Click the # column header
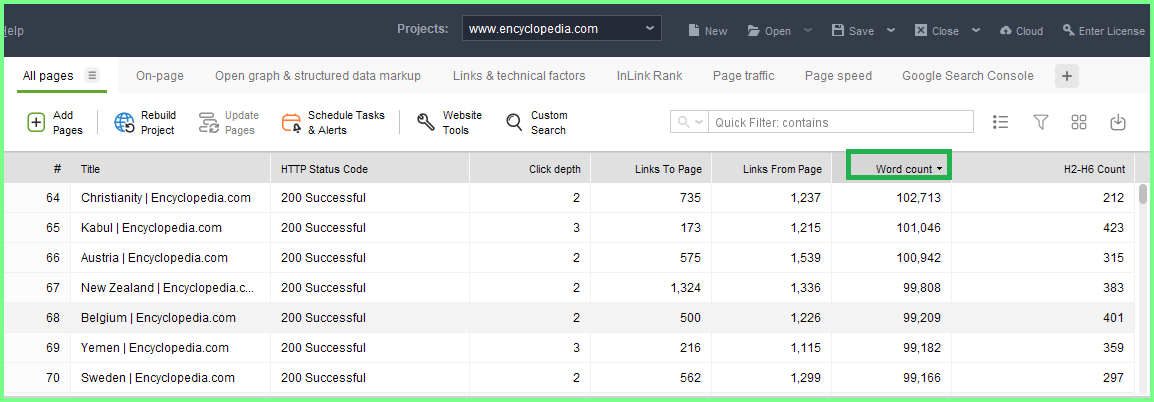The height and width of the screenshot is (402, 1154). point(38,169)
